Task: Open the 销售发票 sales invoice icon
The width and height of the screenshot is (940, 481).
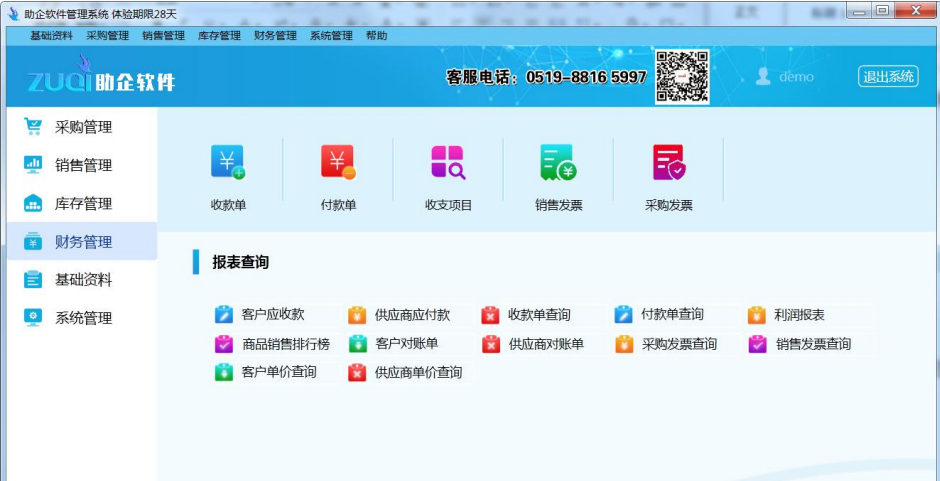Action: [558, 163]
